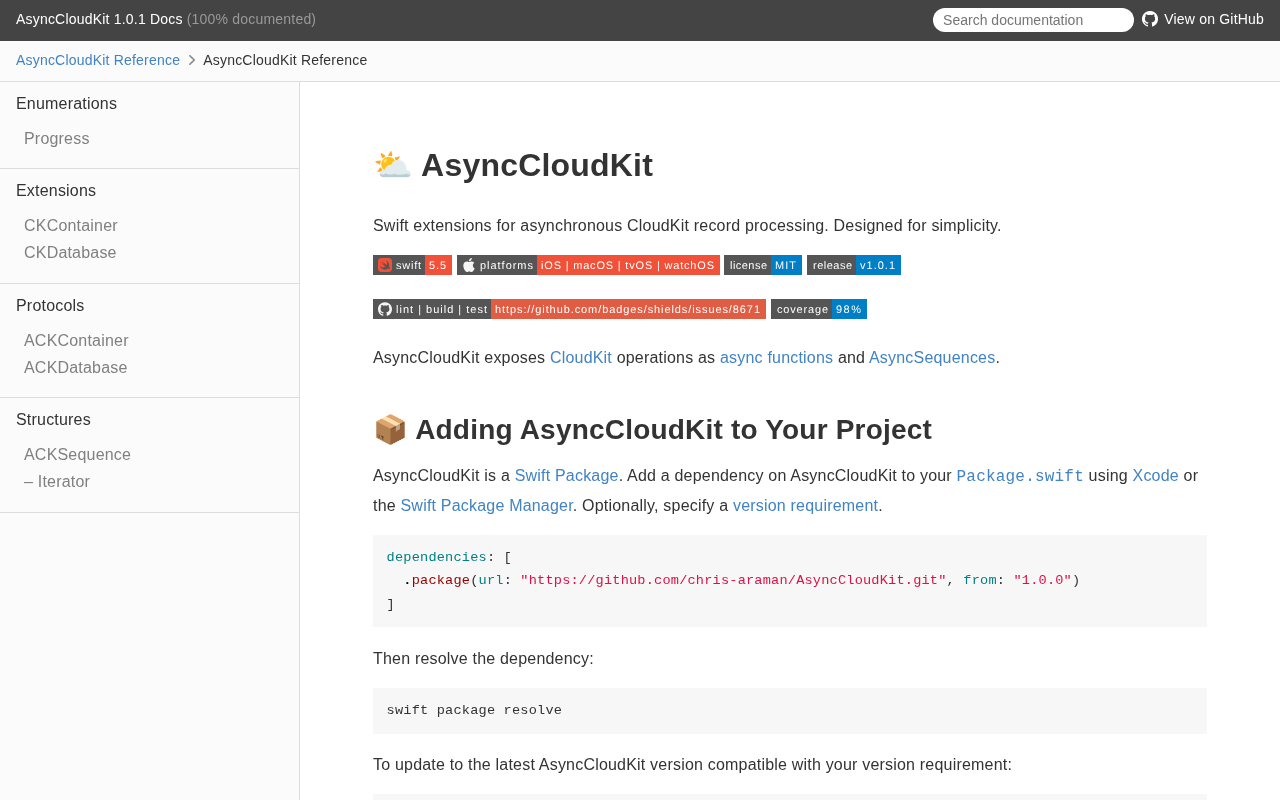Open Progress enumeration in sidebar

point(57,139)
